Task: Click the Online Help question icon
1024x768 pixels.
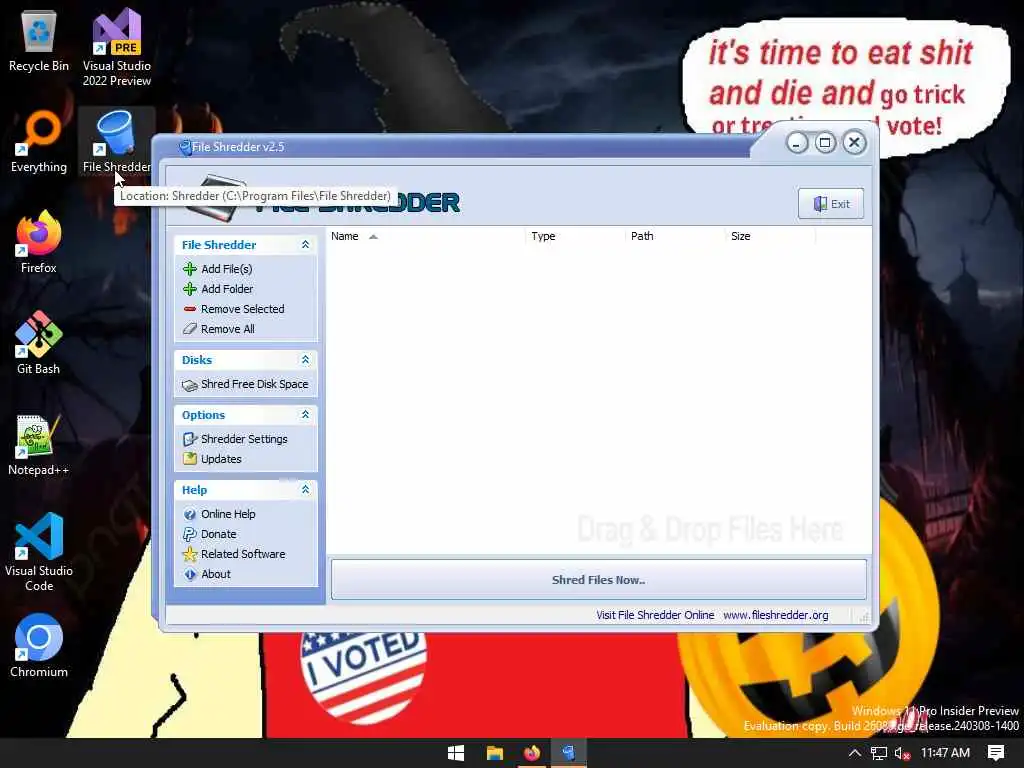Action: pos(190,515)
